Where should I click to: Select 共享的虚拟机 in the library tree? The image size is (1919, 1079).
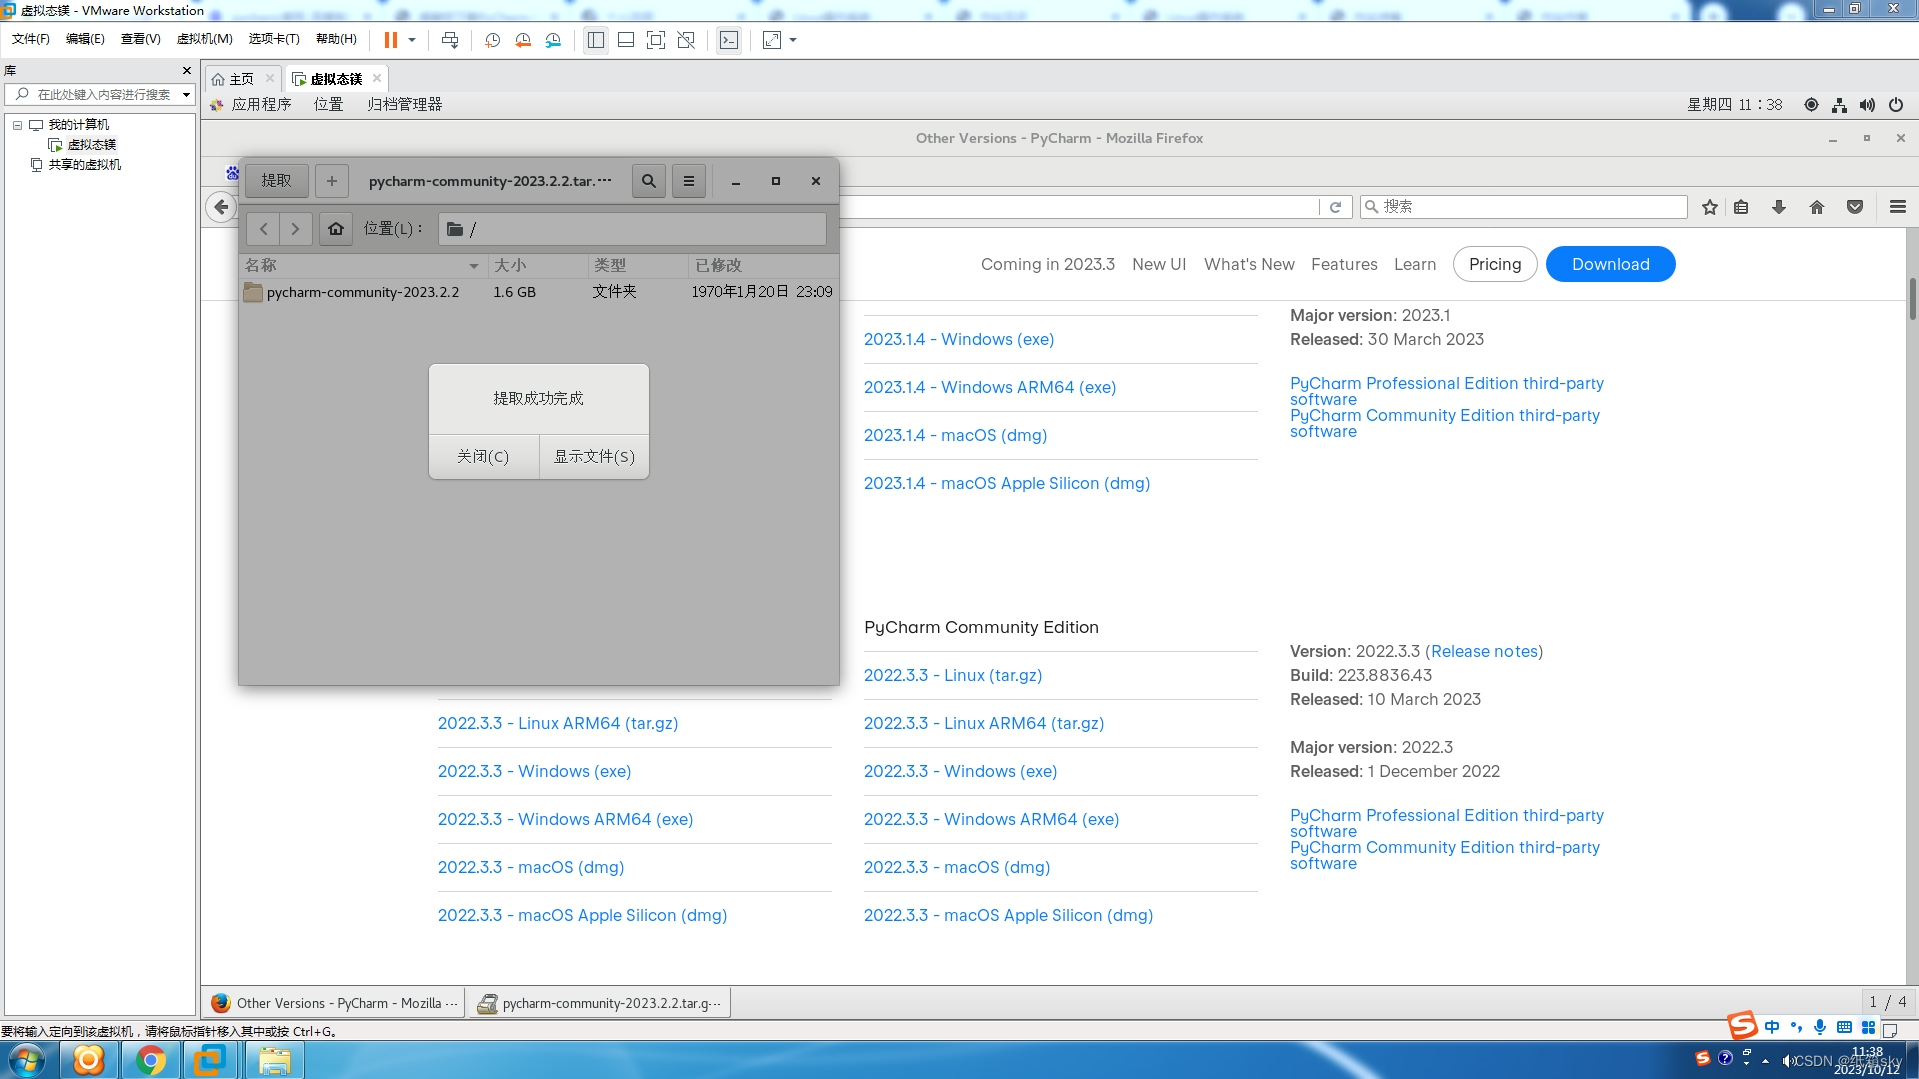(x=85, y=165)
